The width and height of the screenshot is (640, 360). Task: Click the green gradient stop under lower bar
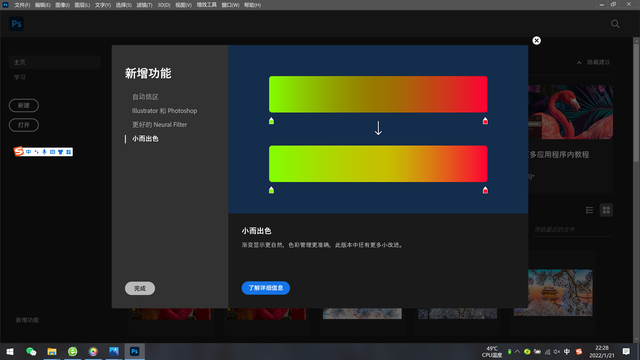[x=271, y=190]
